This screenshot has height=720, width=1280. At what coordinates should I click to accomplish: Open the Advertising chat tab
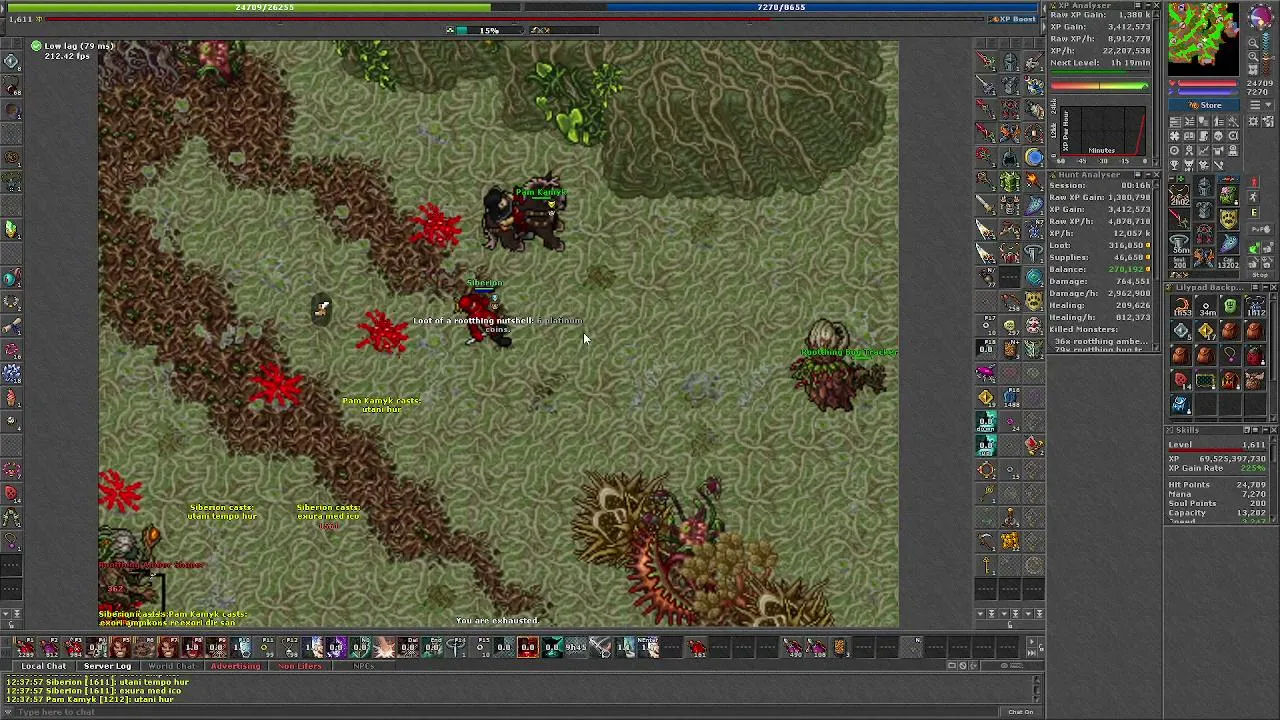235,666
